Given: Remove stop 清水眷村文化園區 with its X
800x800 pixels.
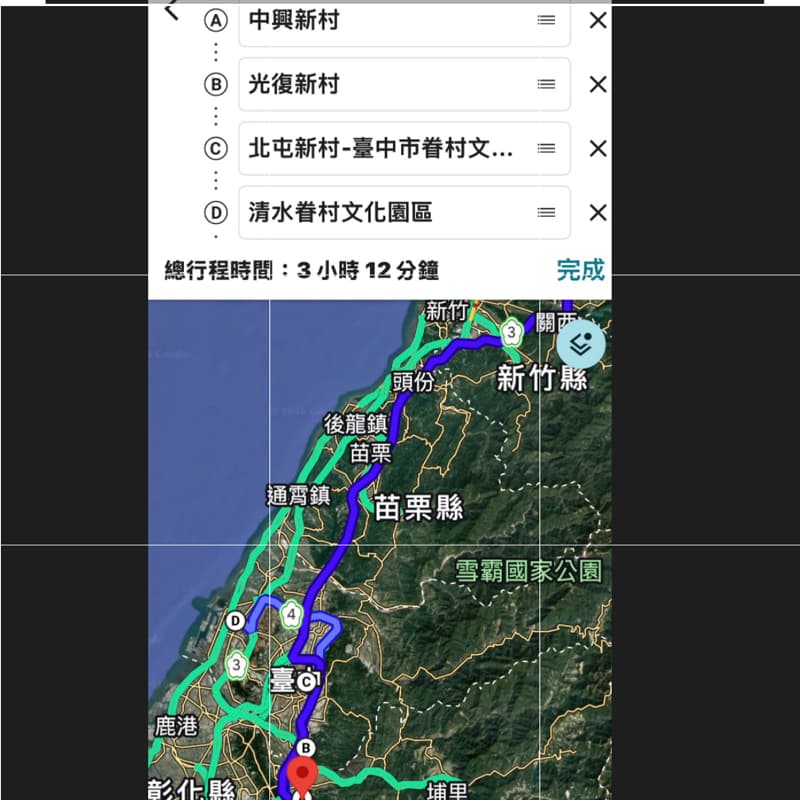Looking at the screenshot, I should [x=598, y=212].
